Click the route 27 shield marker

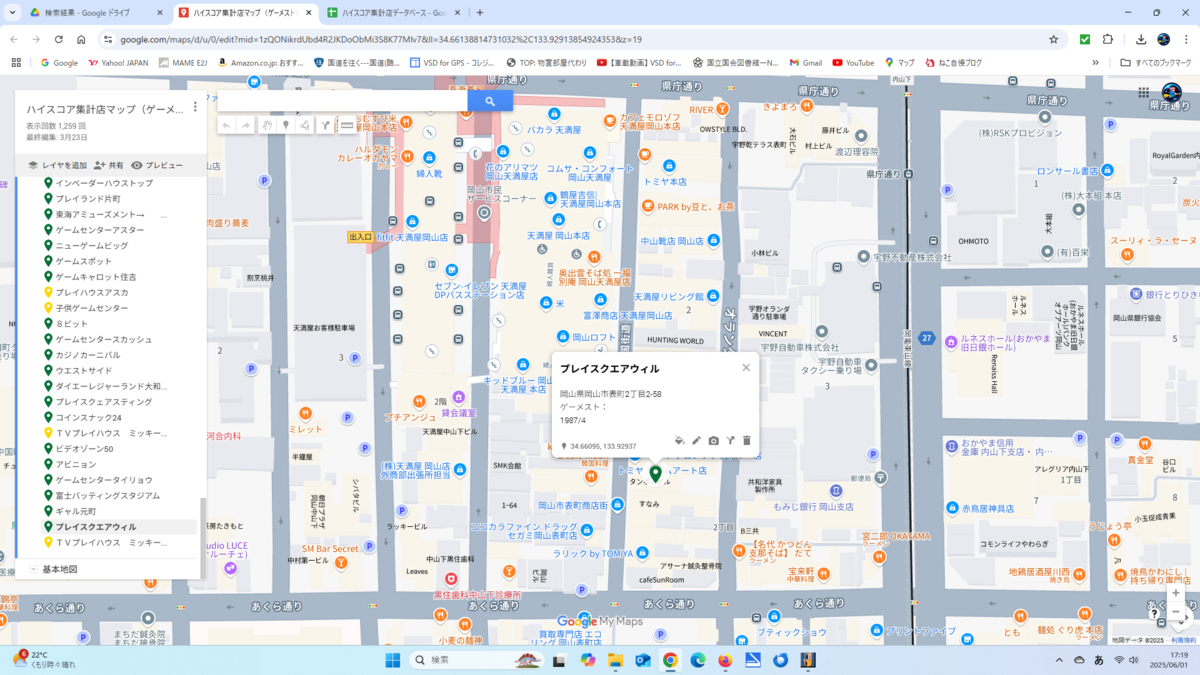927,338
